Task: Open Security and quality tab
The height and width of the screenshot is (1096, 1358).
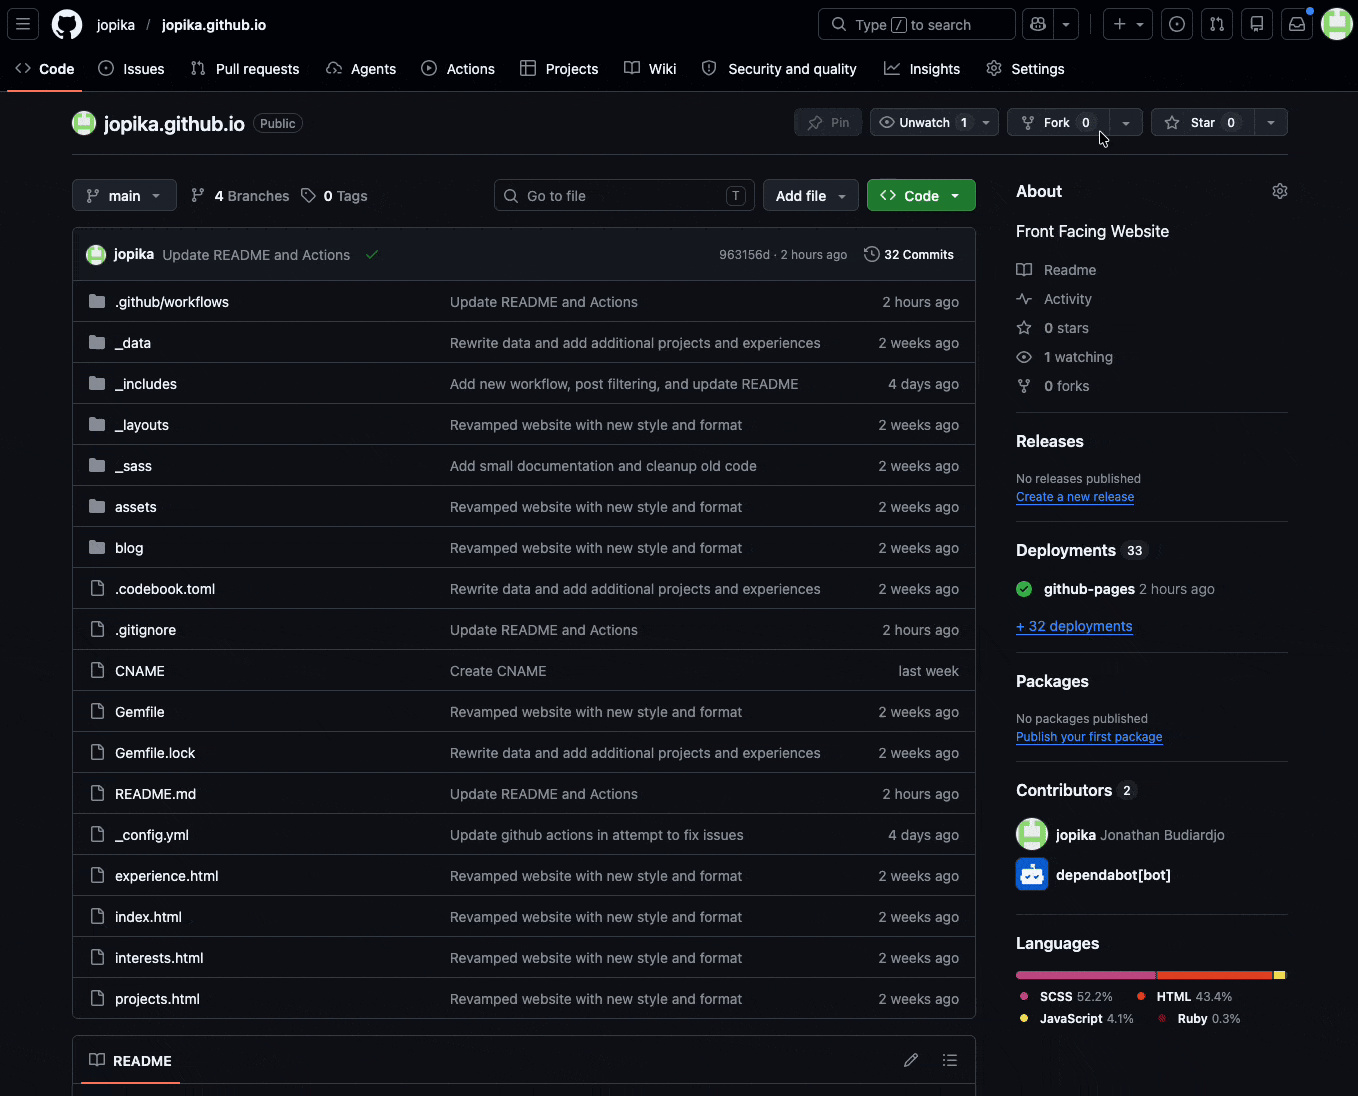Action: [779, 69]
